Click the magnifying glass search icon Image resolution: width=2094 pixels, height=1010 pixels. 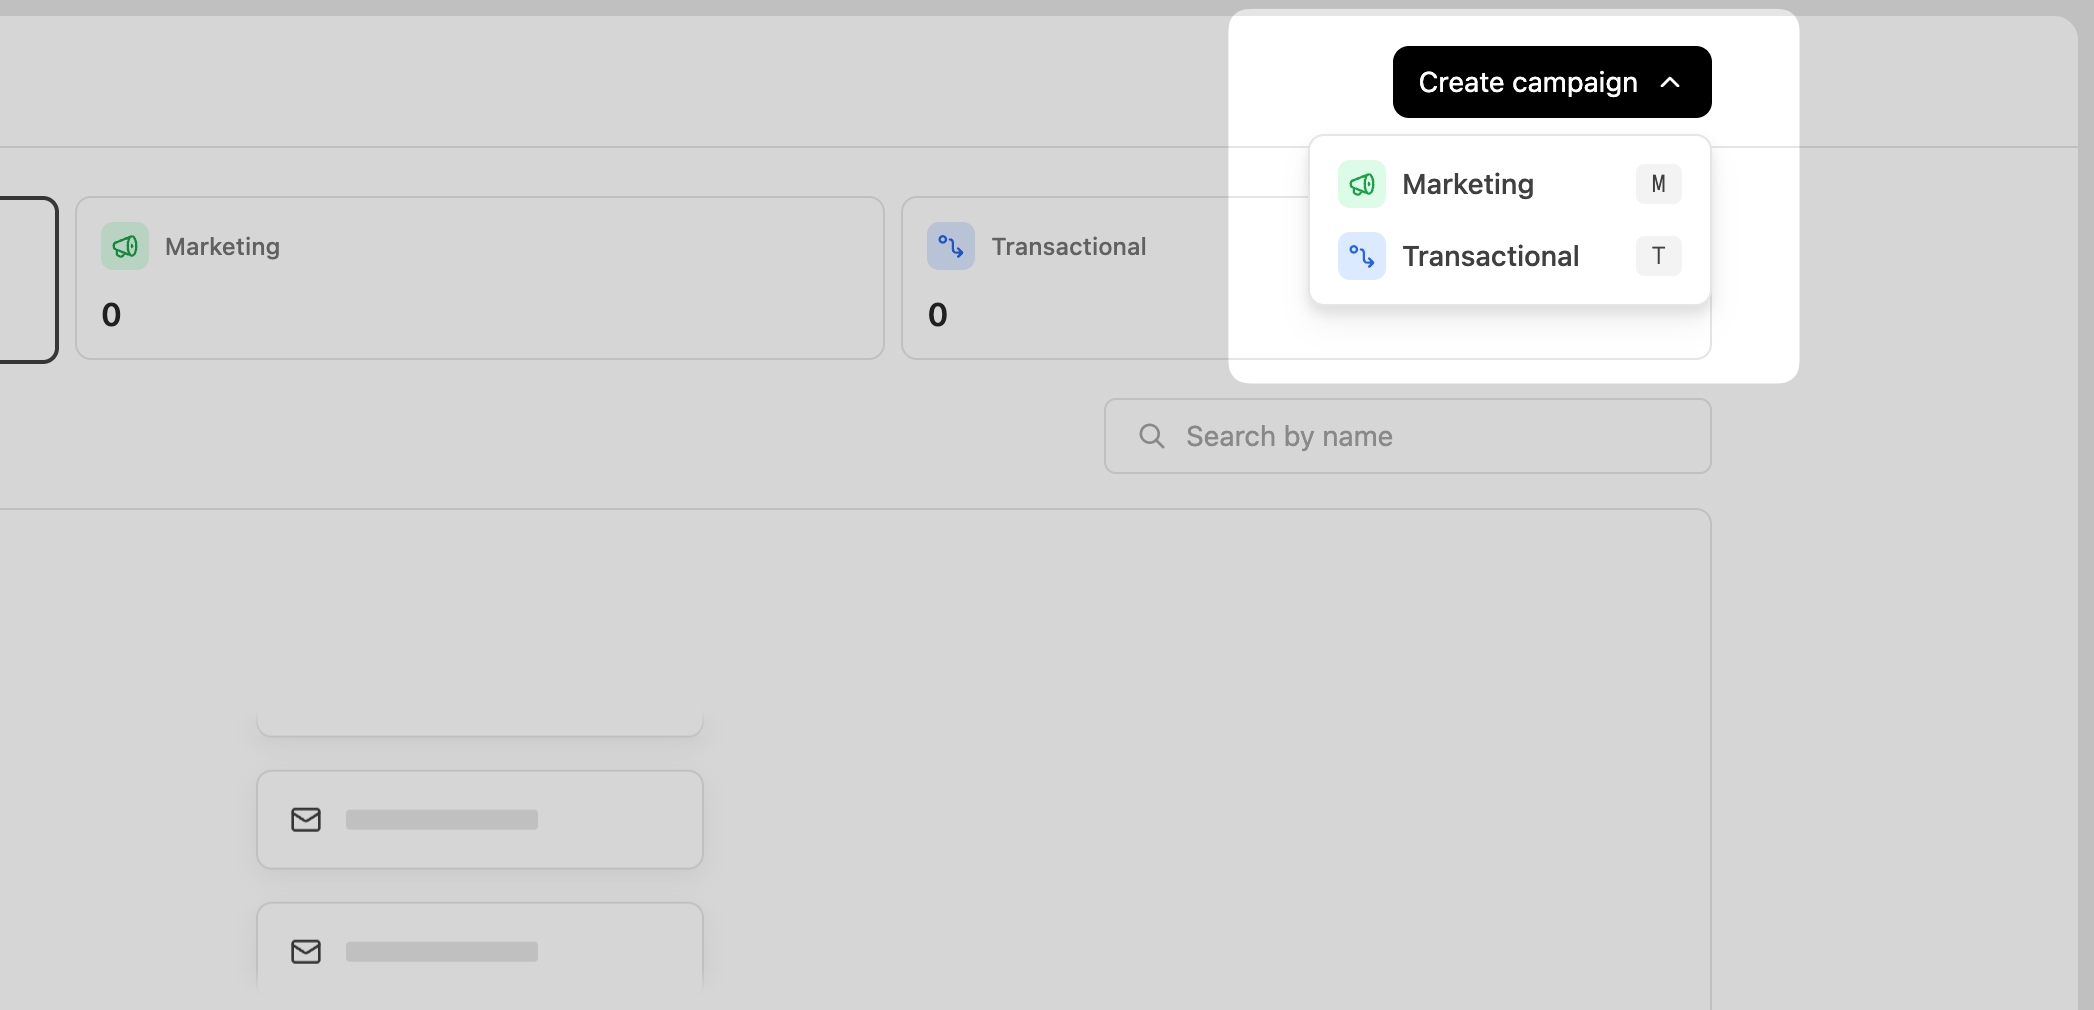coord(1151,436)
